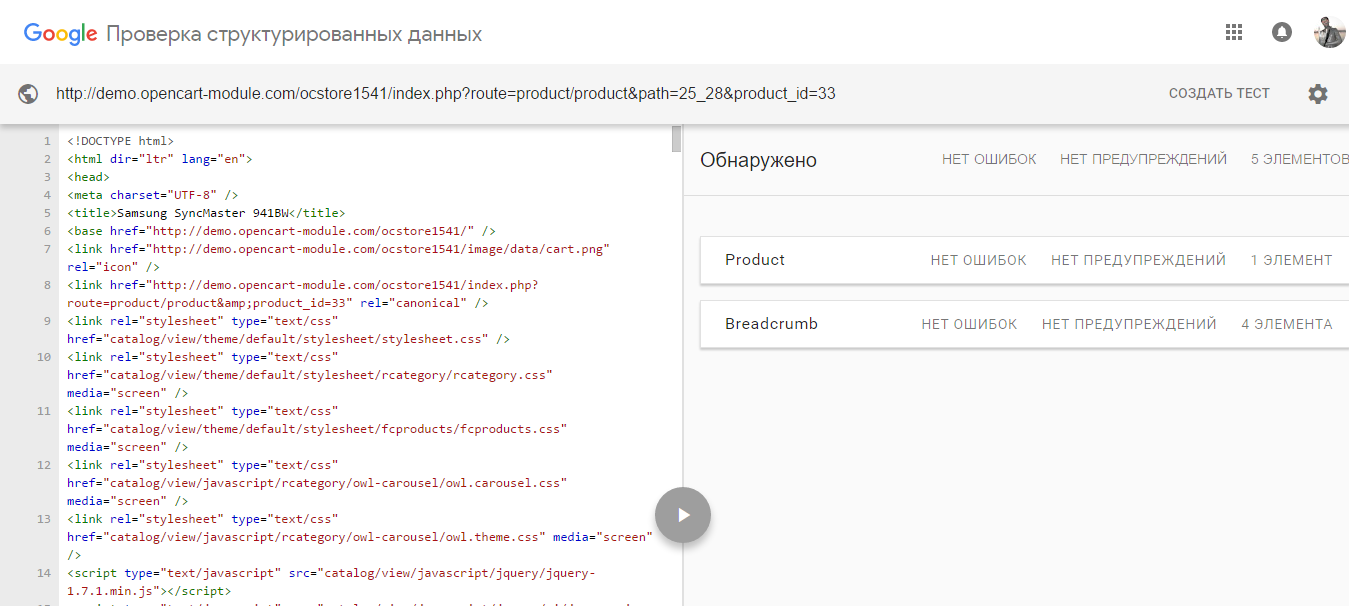1349x606 pixels.
Task: Click НЕТ ПРЕДУПРЕЖДЕНИЙ in Product row
Action: point(1138,260)
